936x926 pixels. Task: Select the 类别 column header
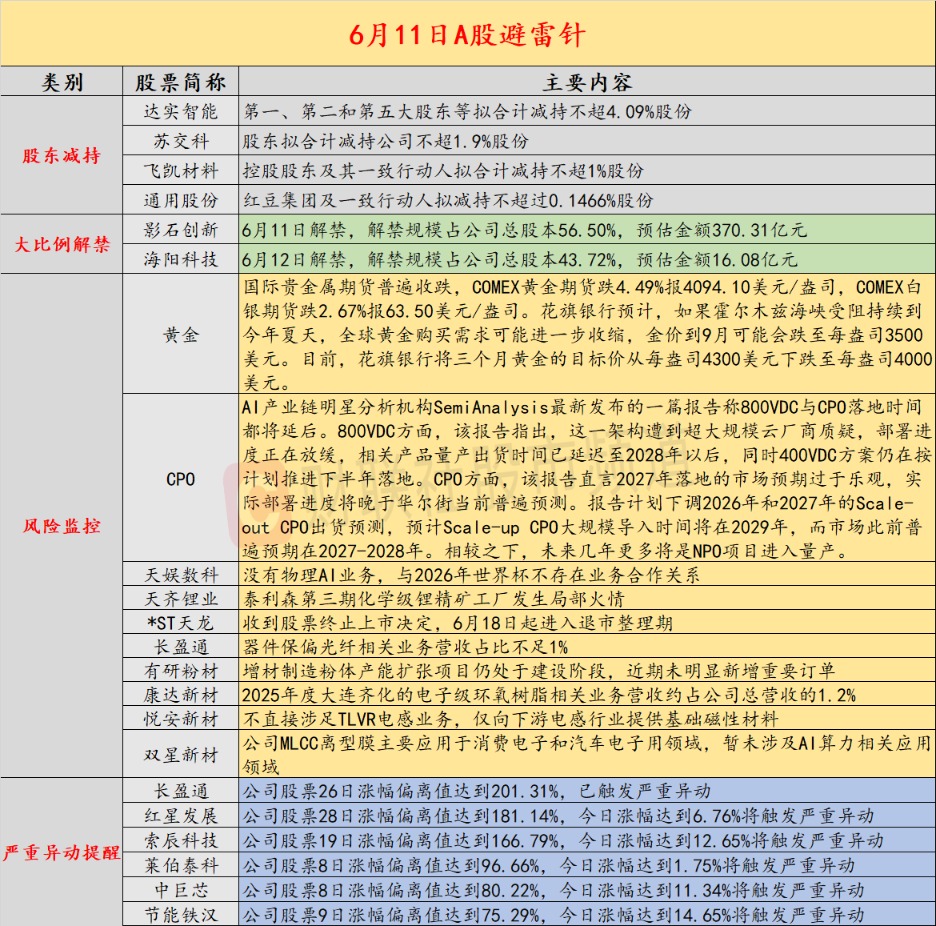tap(61, 82)
